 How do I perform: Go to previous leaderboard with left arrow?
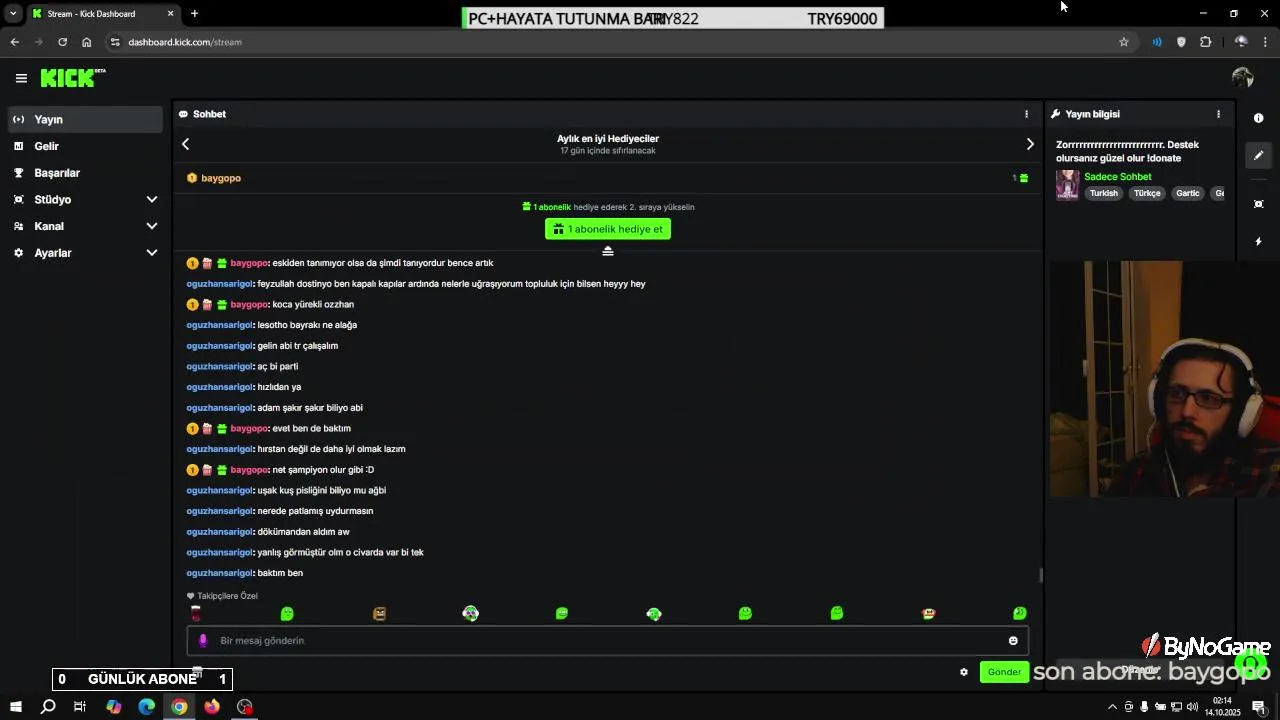(x=185, y=144)
